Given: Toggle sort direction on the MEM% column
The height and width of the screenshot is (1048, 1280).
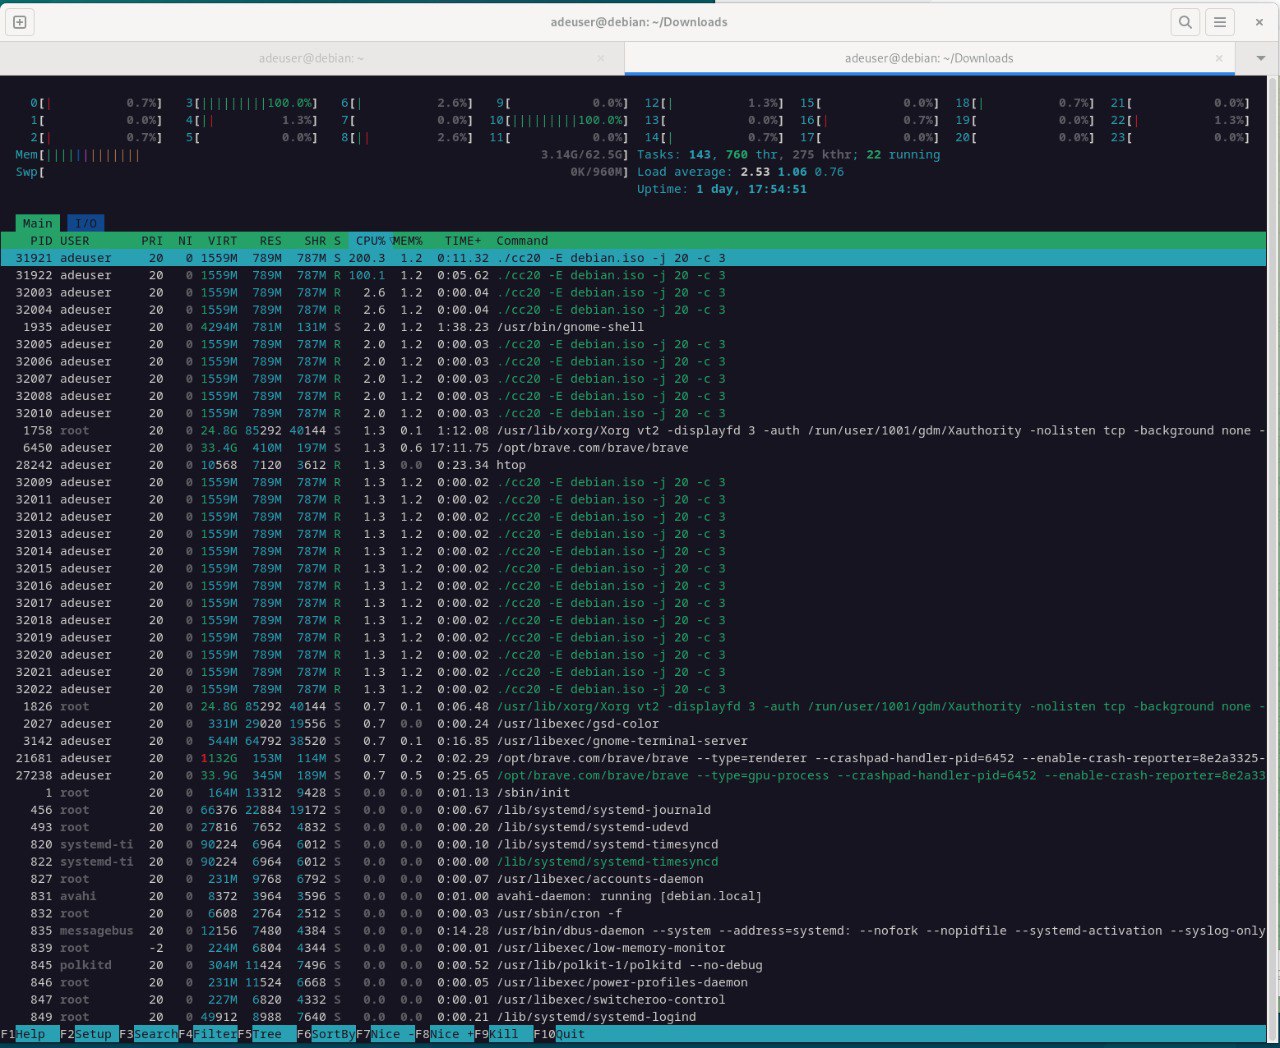Looking at the screenshot, I should click(407, 240).
